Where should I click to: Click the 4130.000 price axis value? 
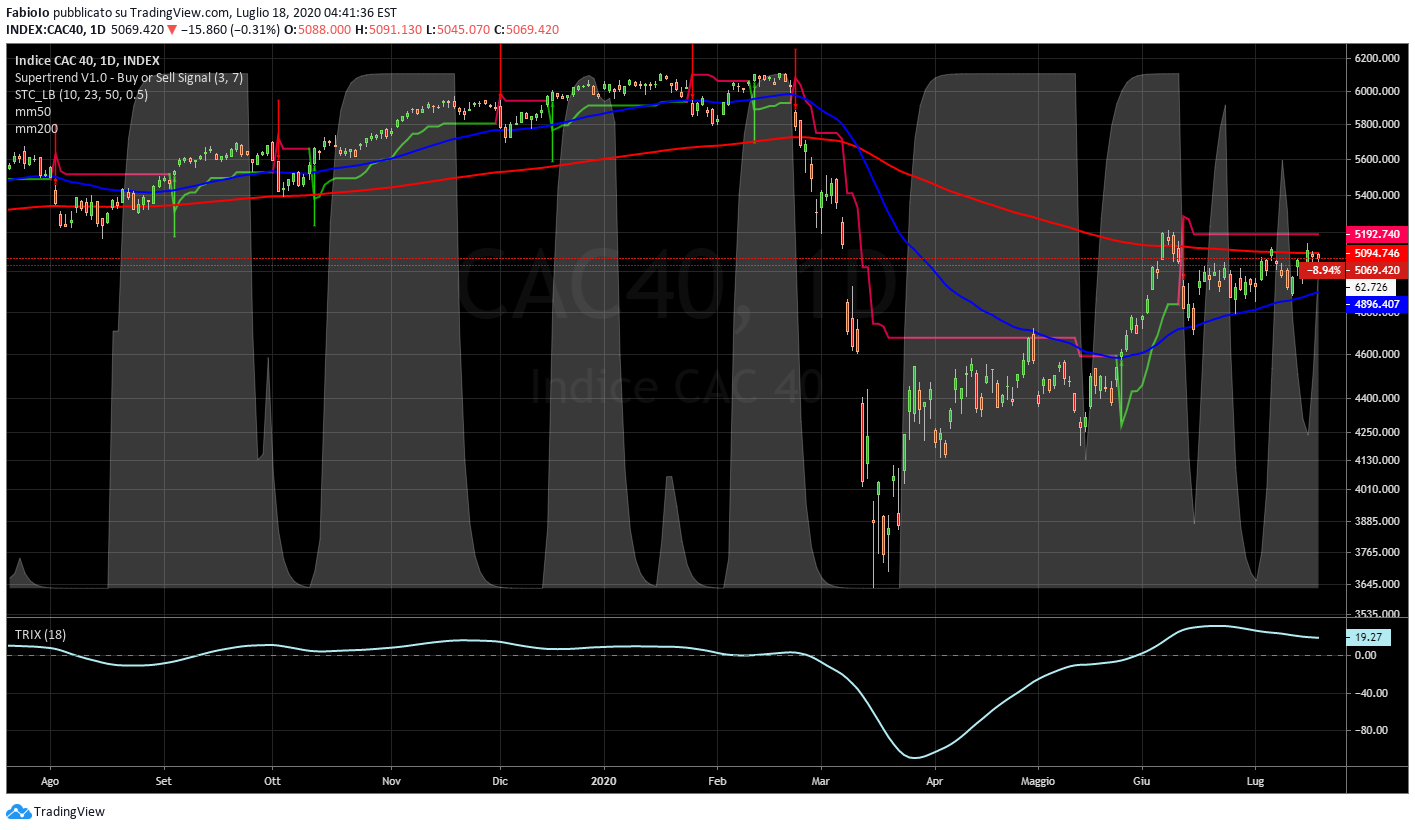[x=1376, y=460]
